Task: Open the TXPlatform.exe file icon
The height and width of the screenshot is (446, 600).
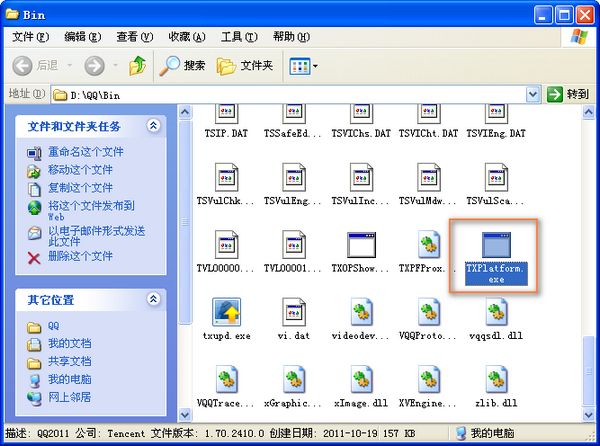Action: click(496, 245)
